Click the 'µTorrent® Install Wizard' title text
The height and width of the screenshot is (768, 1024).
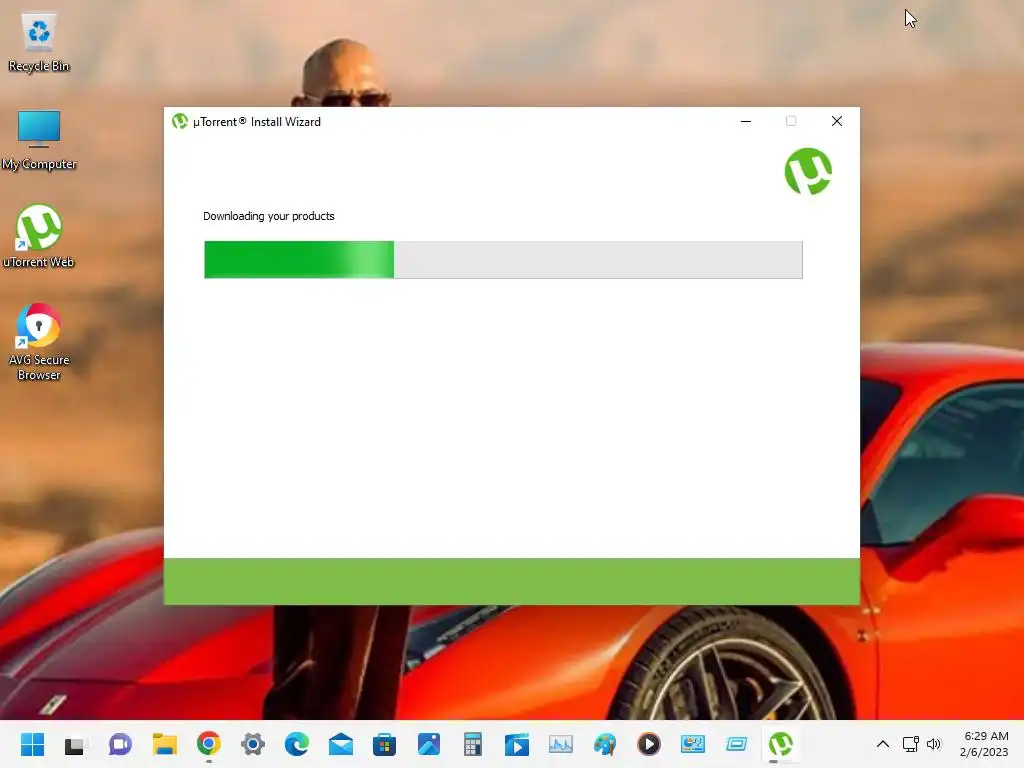[x=257, y=122]
